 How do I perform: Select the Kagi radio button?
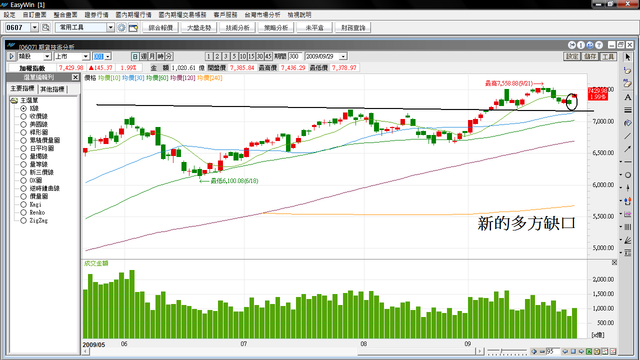[24, 204]
